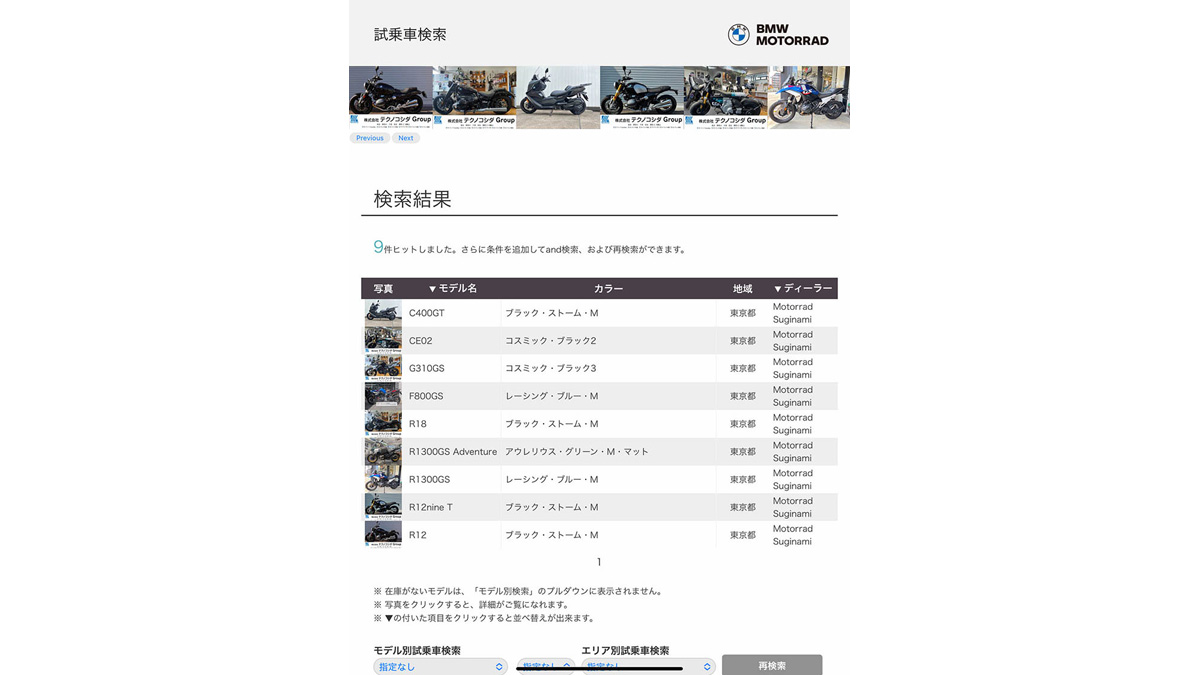The image size is (1200, 675).
Task: Click the 試乗車検索 page title
Action: click(x=410, y=35)
